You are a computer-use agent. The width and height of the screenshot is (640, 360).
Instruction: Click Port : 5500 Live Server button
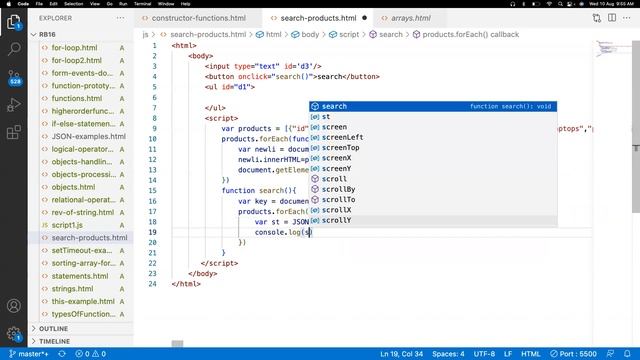pos(573,354)
